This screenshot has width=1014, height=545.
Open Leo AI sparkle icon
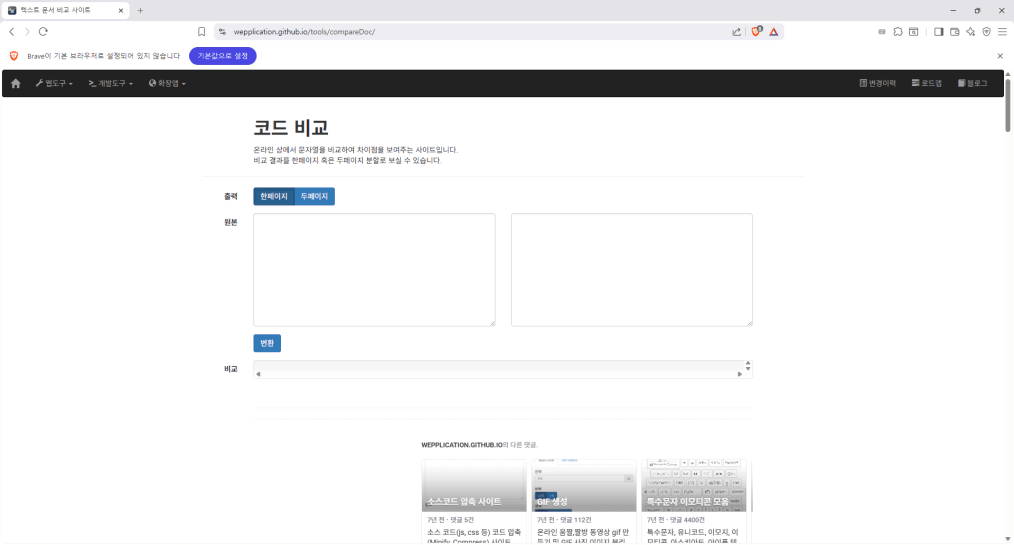(x=971, y=32)
